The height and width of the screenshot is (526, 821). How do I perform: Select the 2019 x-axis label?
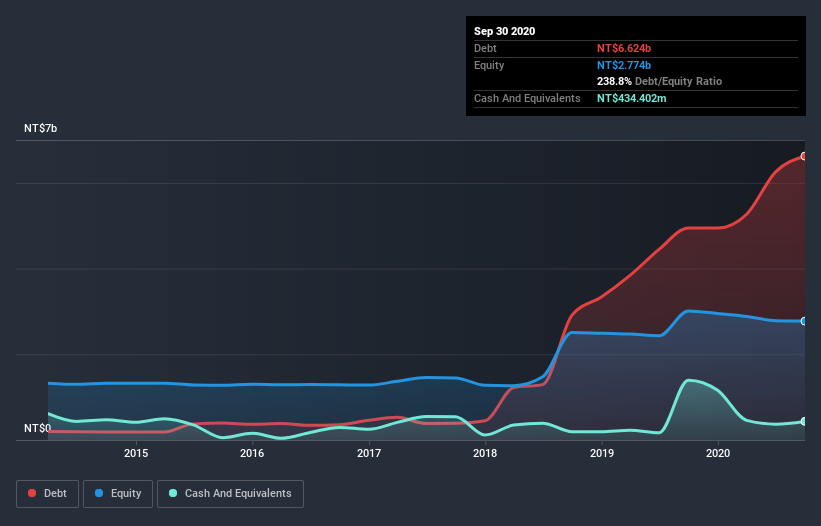[x=602, y=453]
